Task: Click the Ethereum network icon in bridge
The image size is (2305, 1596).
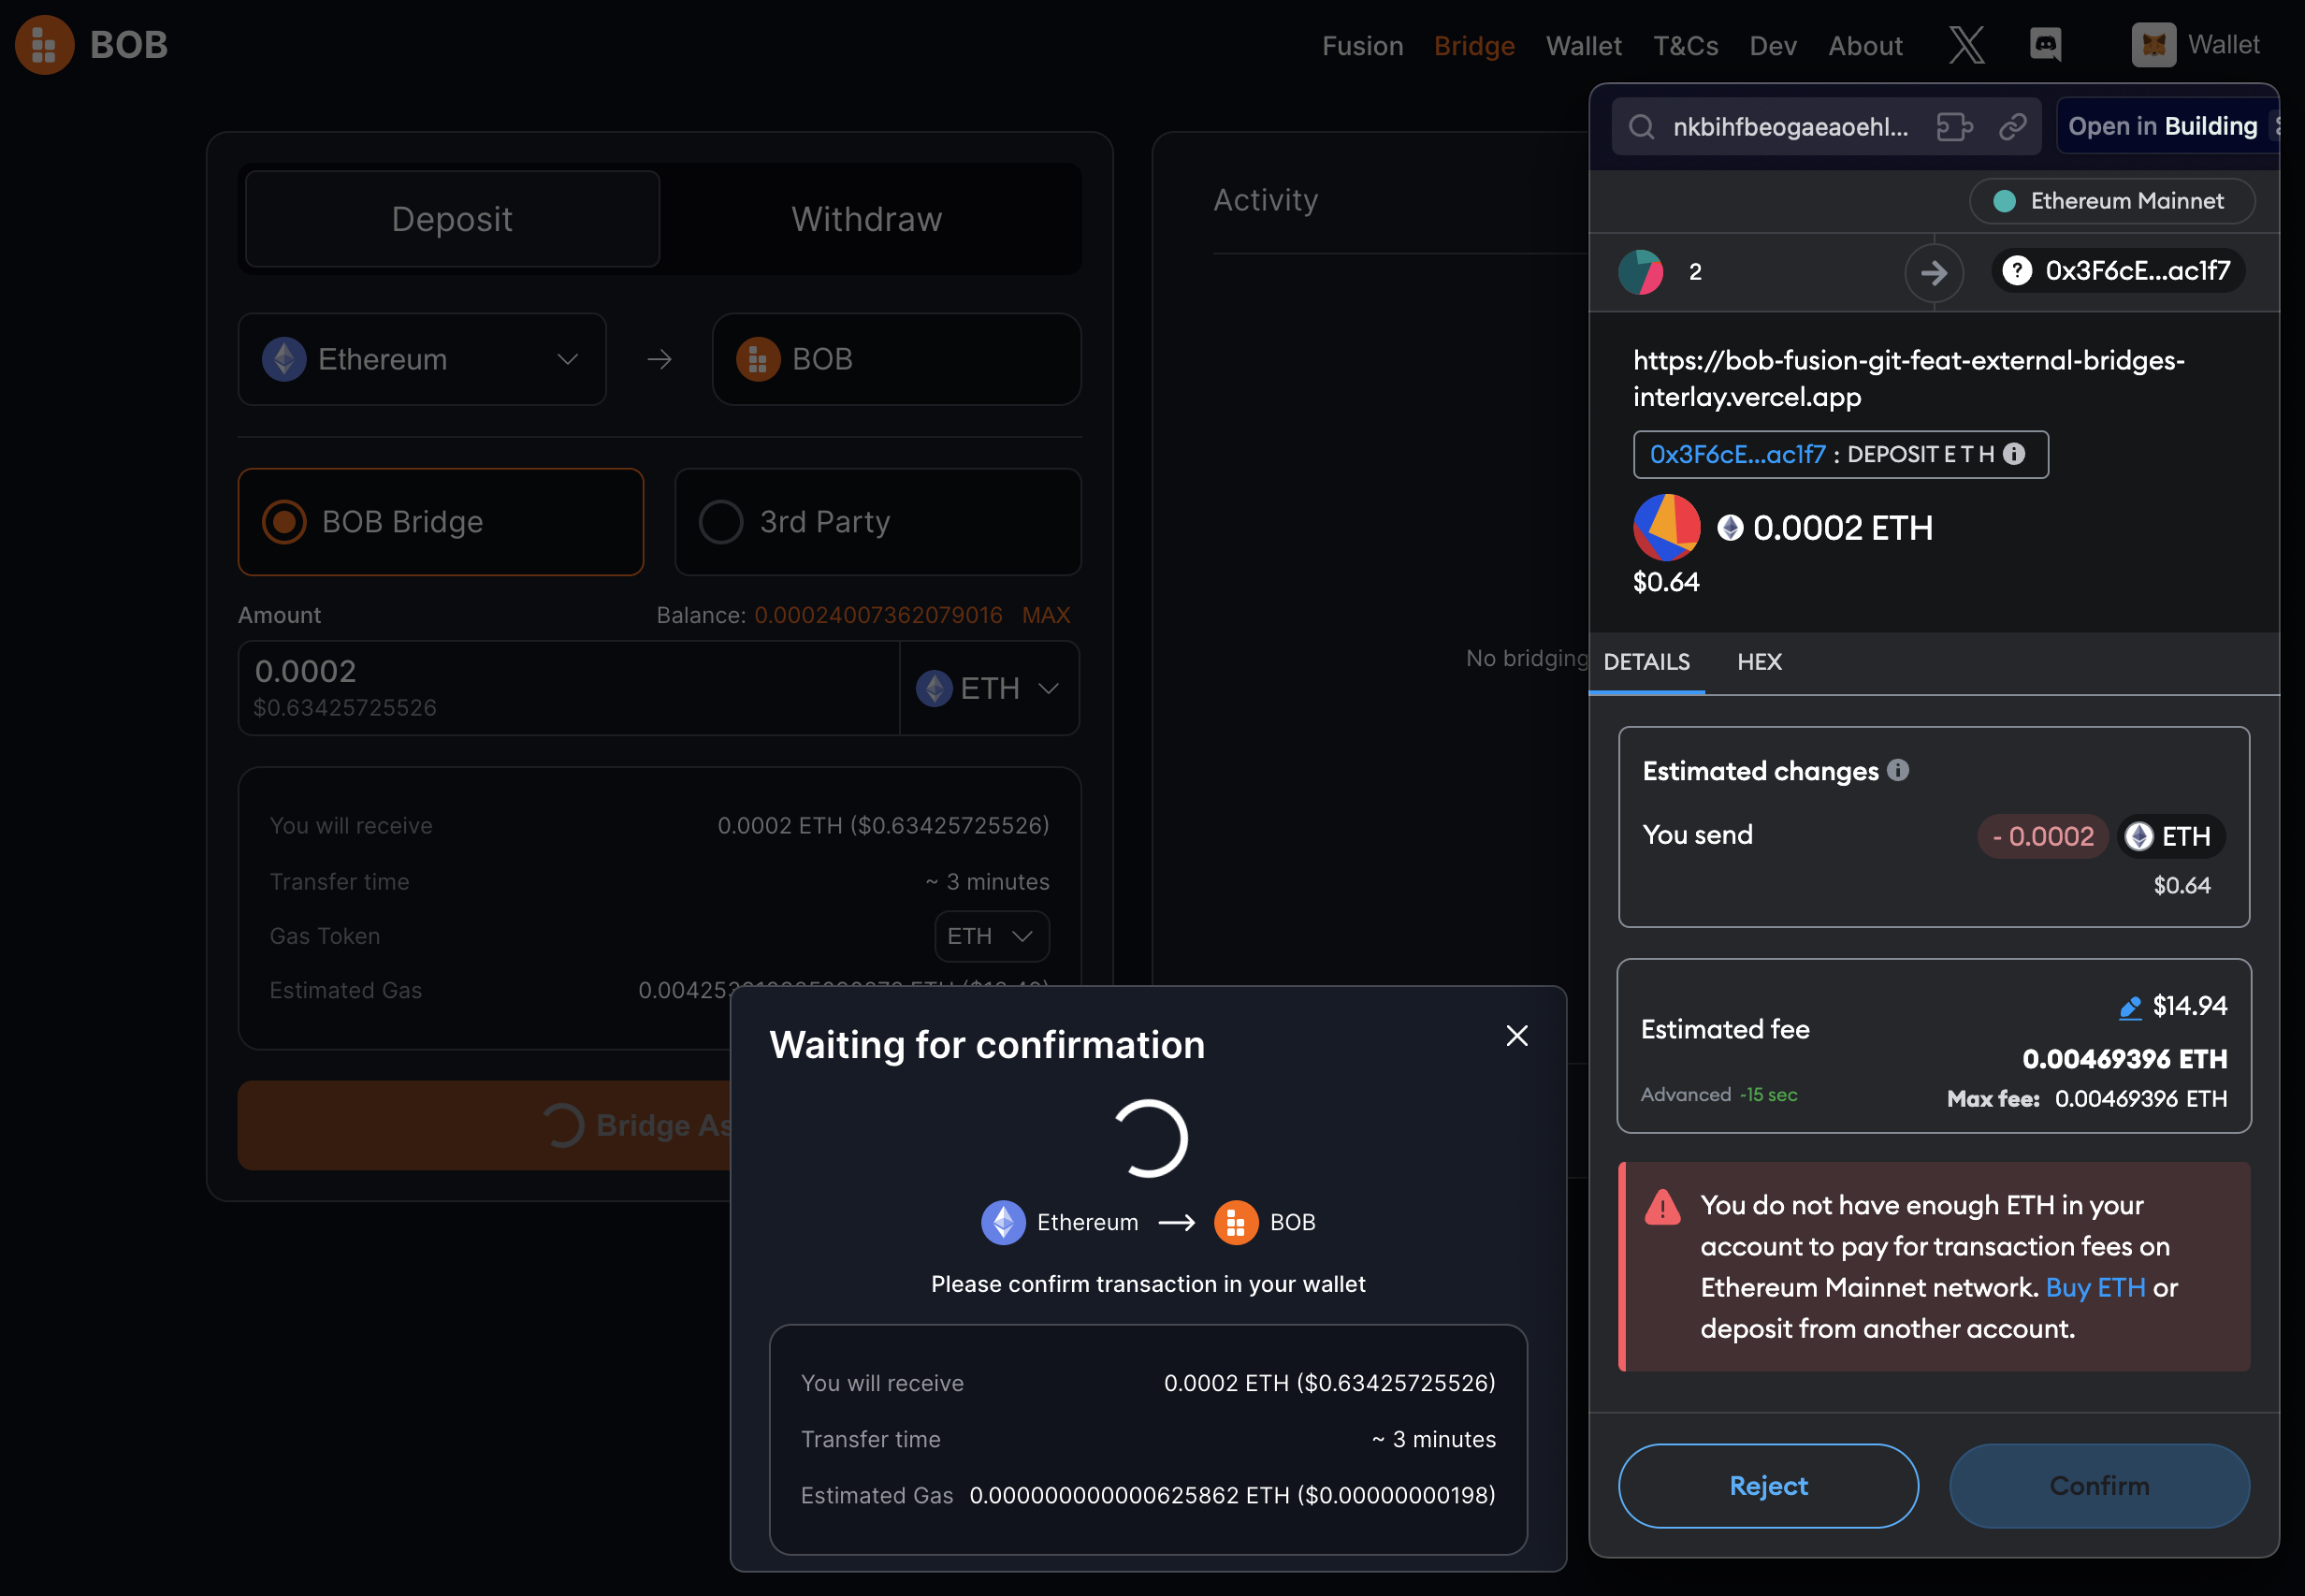Action: pos(283,357)
